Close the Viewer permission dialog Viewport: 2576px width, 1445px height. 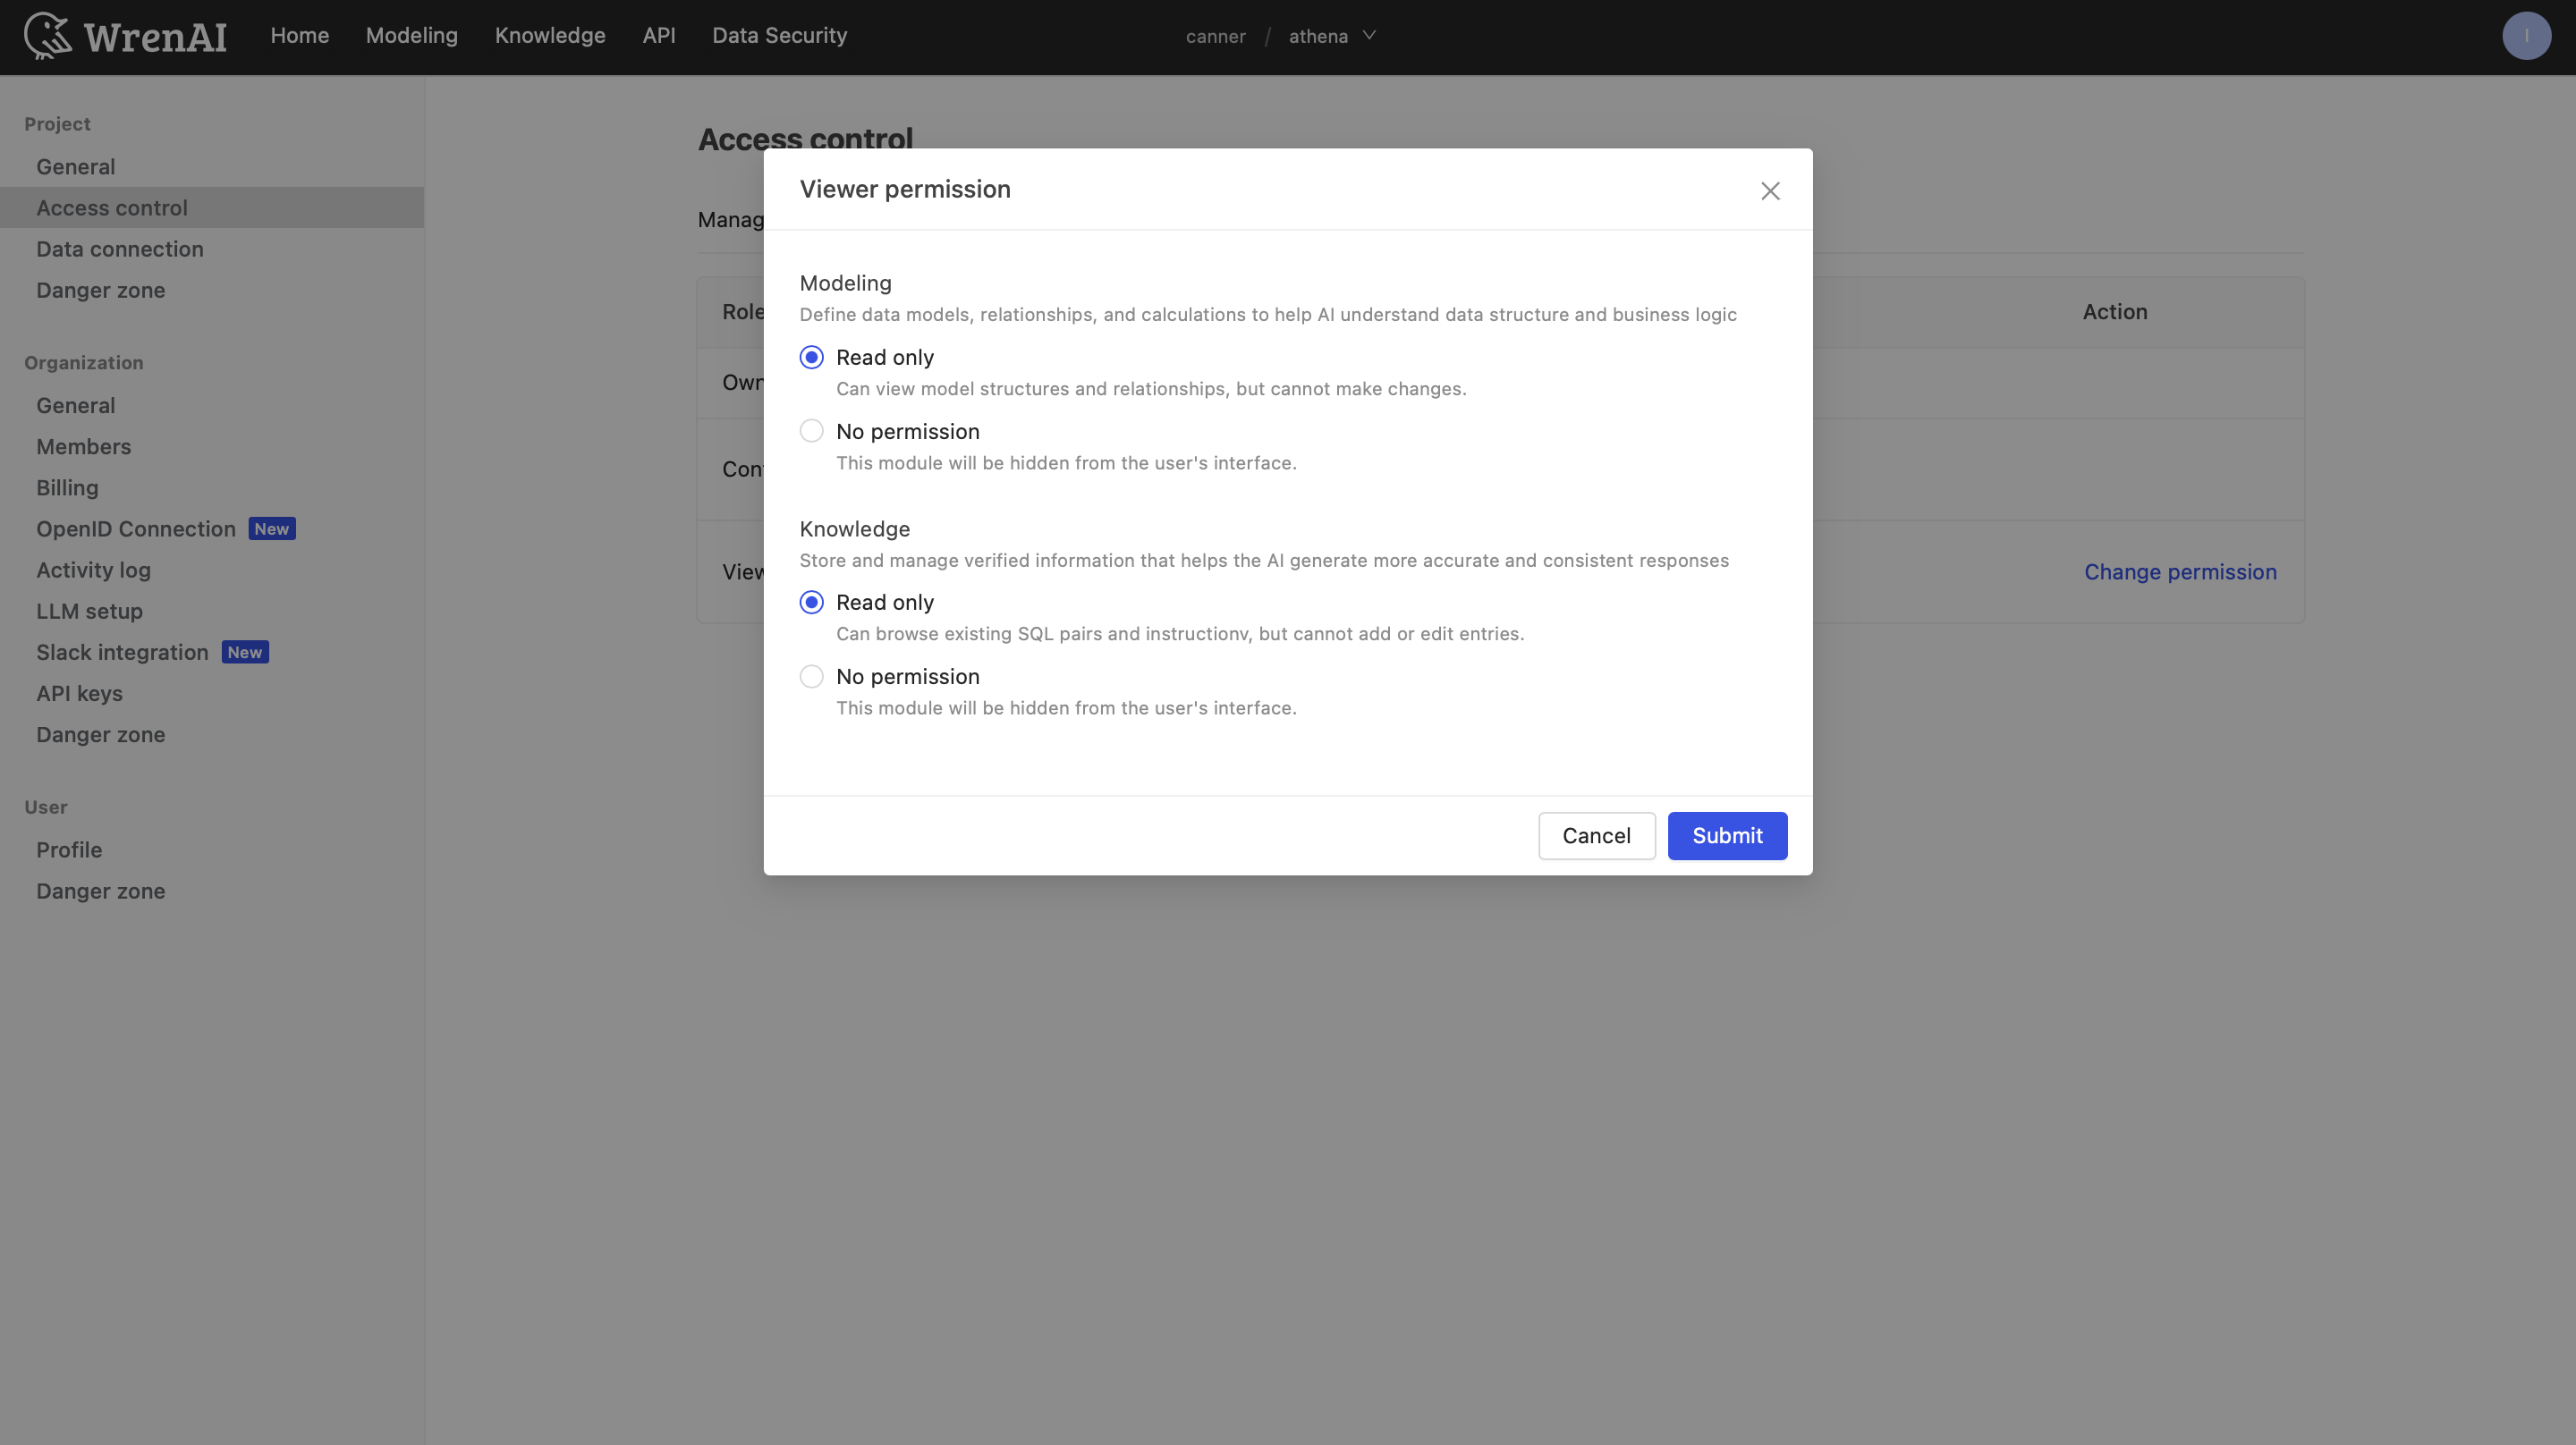coord(1770,191)
